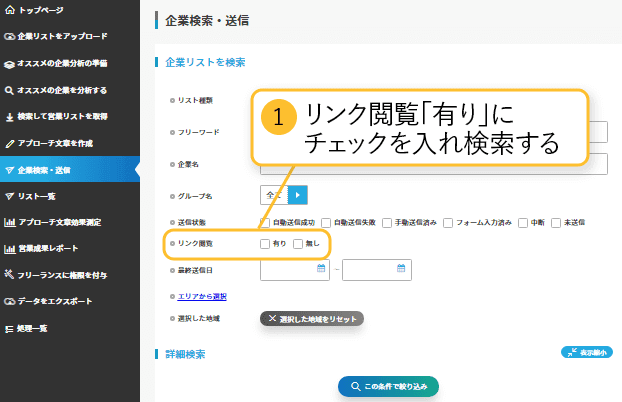Open calendar icon in end date field
The height and width of the screenshot is (402, 622).
pos(401,268)
